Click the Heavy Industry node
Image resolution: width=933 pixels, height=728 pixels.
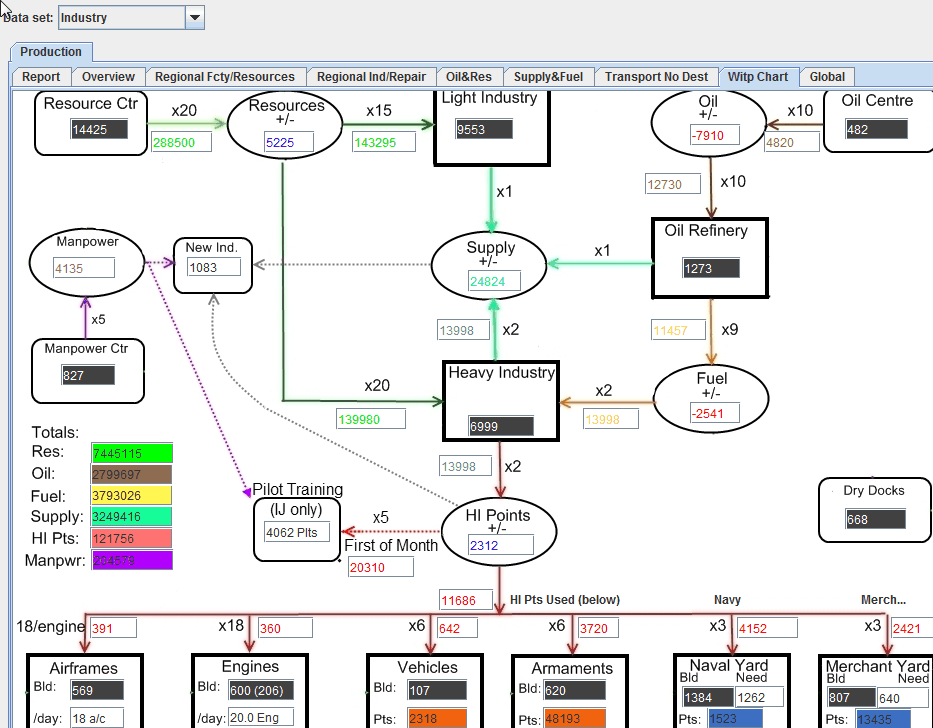501,400
